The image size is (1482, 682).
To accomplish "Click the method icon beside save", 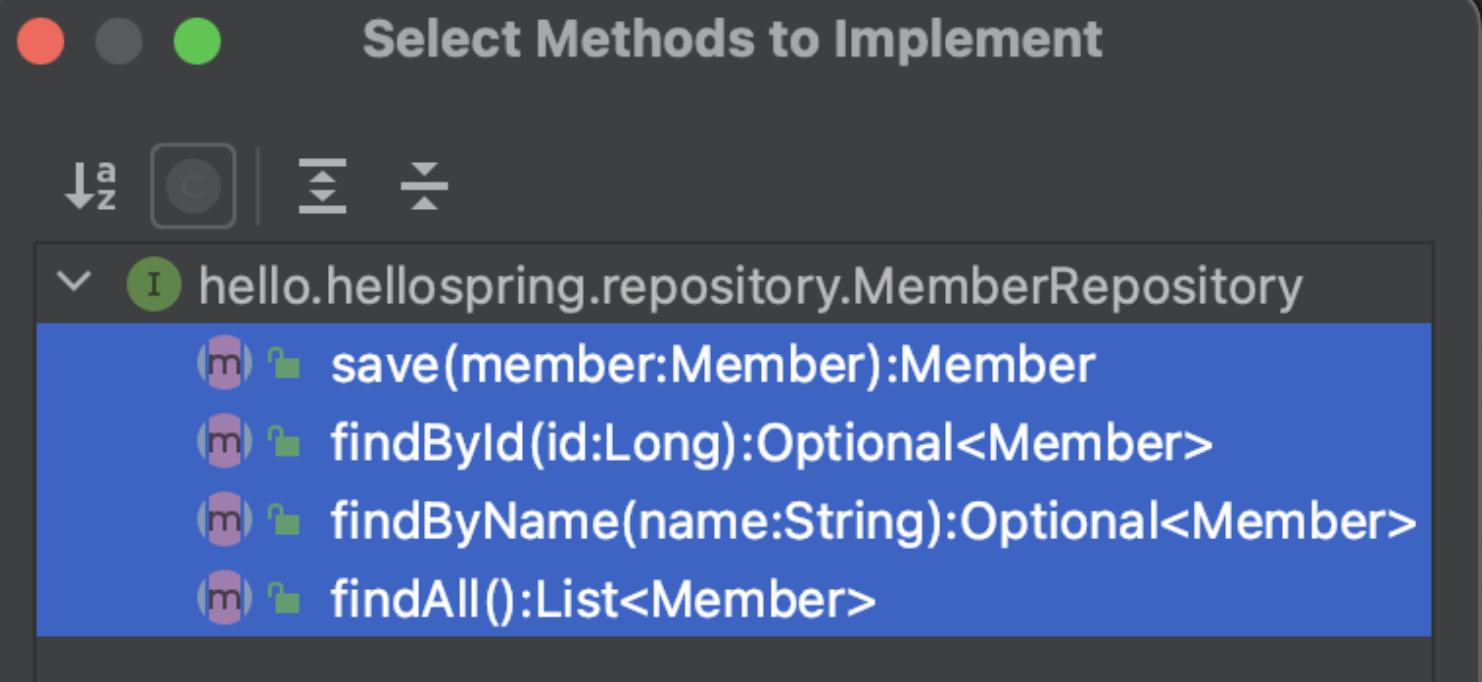I will coord(223,364).
